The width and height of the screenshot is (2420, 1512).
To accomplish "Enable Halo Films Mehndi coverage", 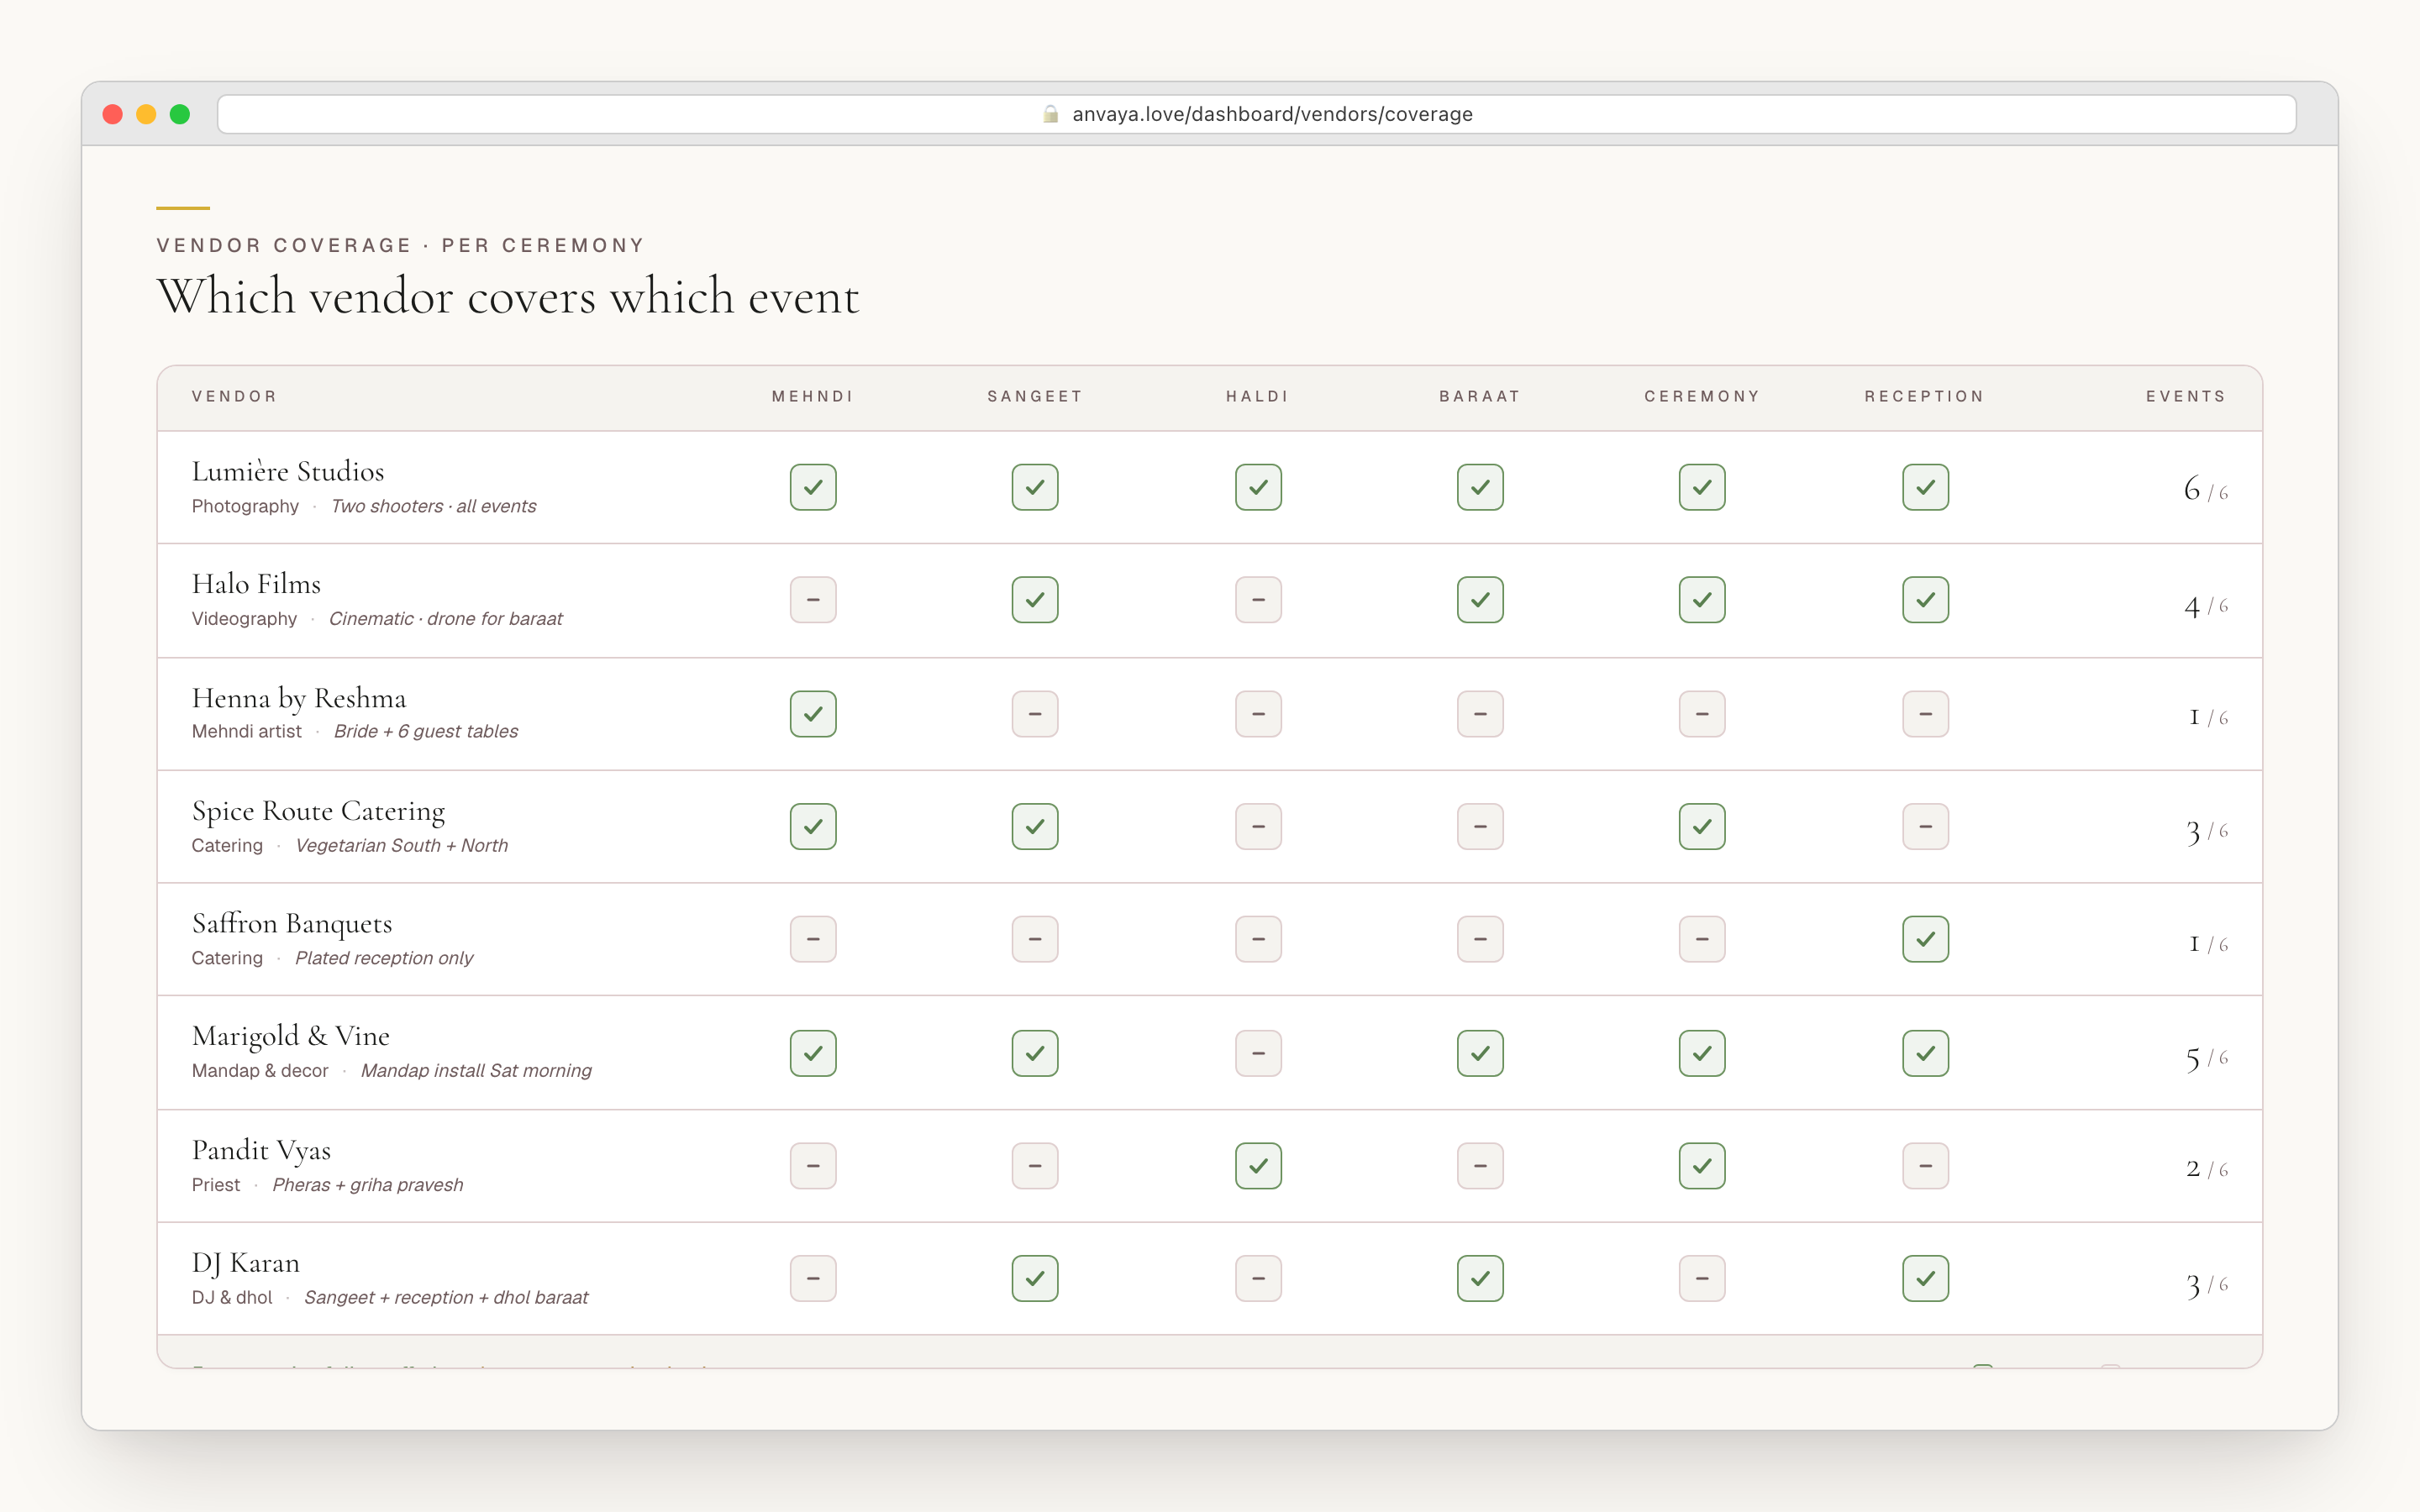I will (x=813, y=600).
